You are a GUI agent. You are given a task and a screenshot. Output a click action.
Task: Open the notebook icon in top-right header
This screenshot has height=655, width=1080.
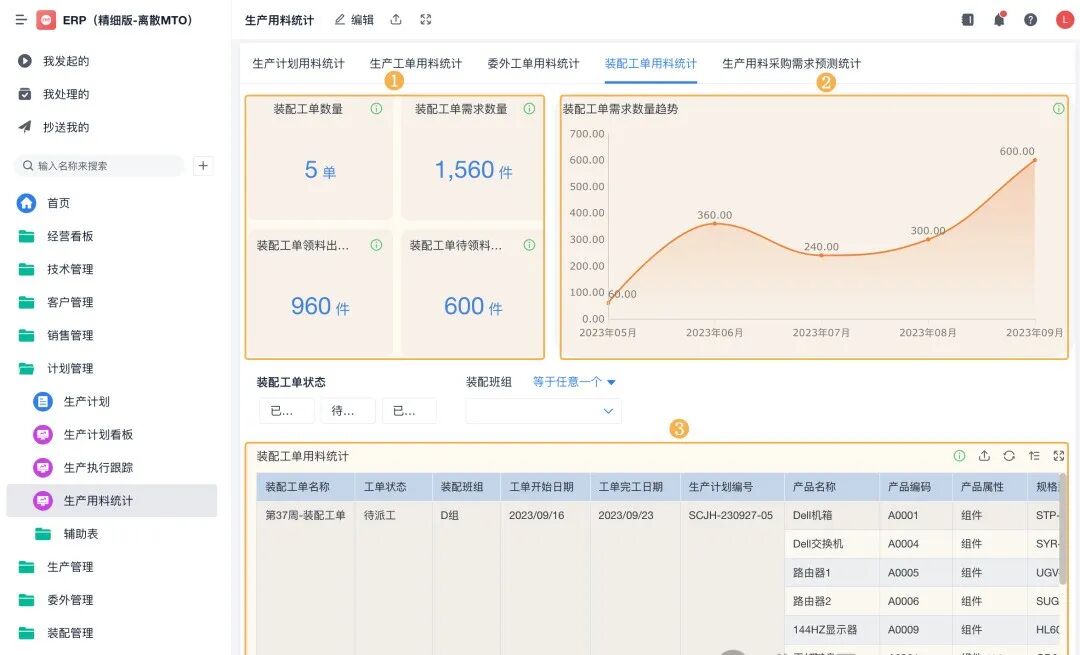(968, 19)
